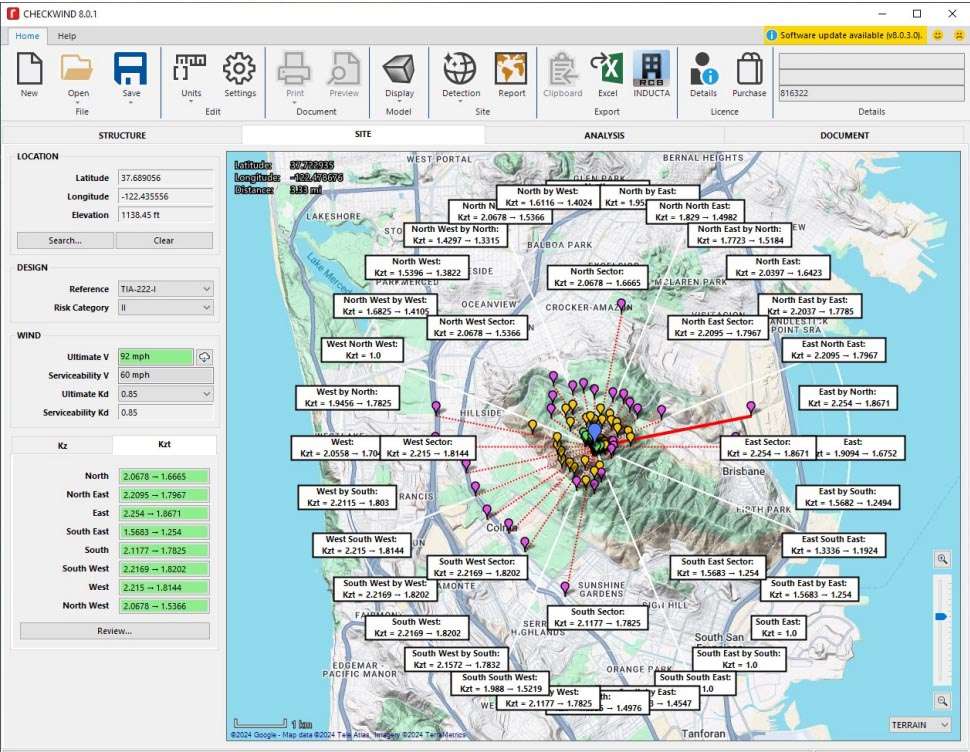The width and height of the screenshot is (970, 752).
Task: Click the cloud icon beside Ultimate V
Action: pyautogui.click(x=205, y=357)
